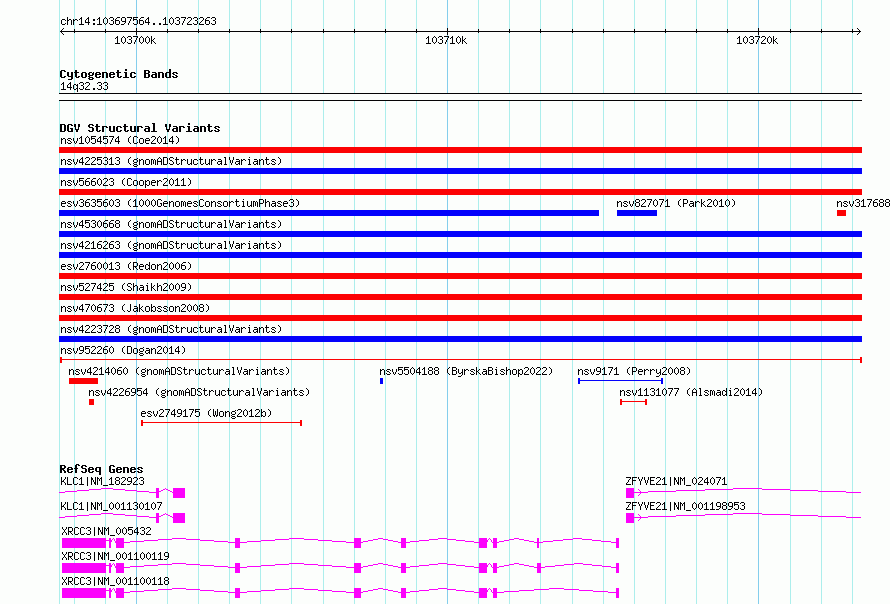Click the right arrow of the ruler
This screenshot has height=604, width=890.
point(858,31)
